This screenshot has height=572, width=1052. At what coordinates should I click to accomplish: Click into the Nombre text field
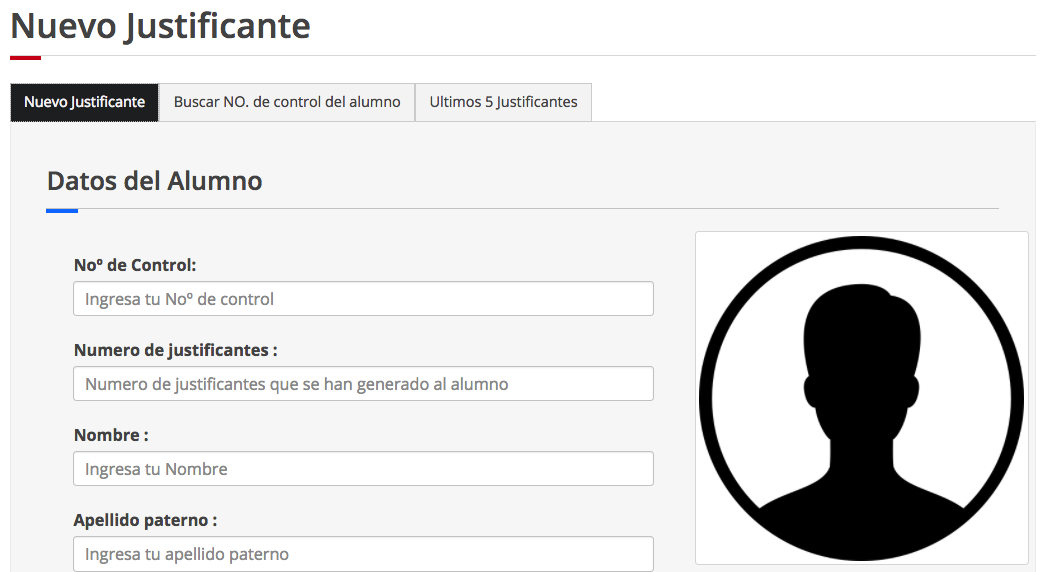coord(363,469)
